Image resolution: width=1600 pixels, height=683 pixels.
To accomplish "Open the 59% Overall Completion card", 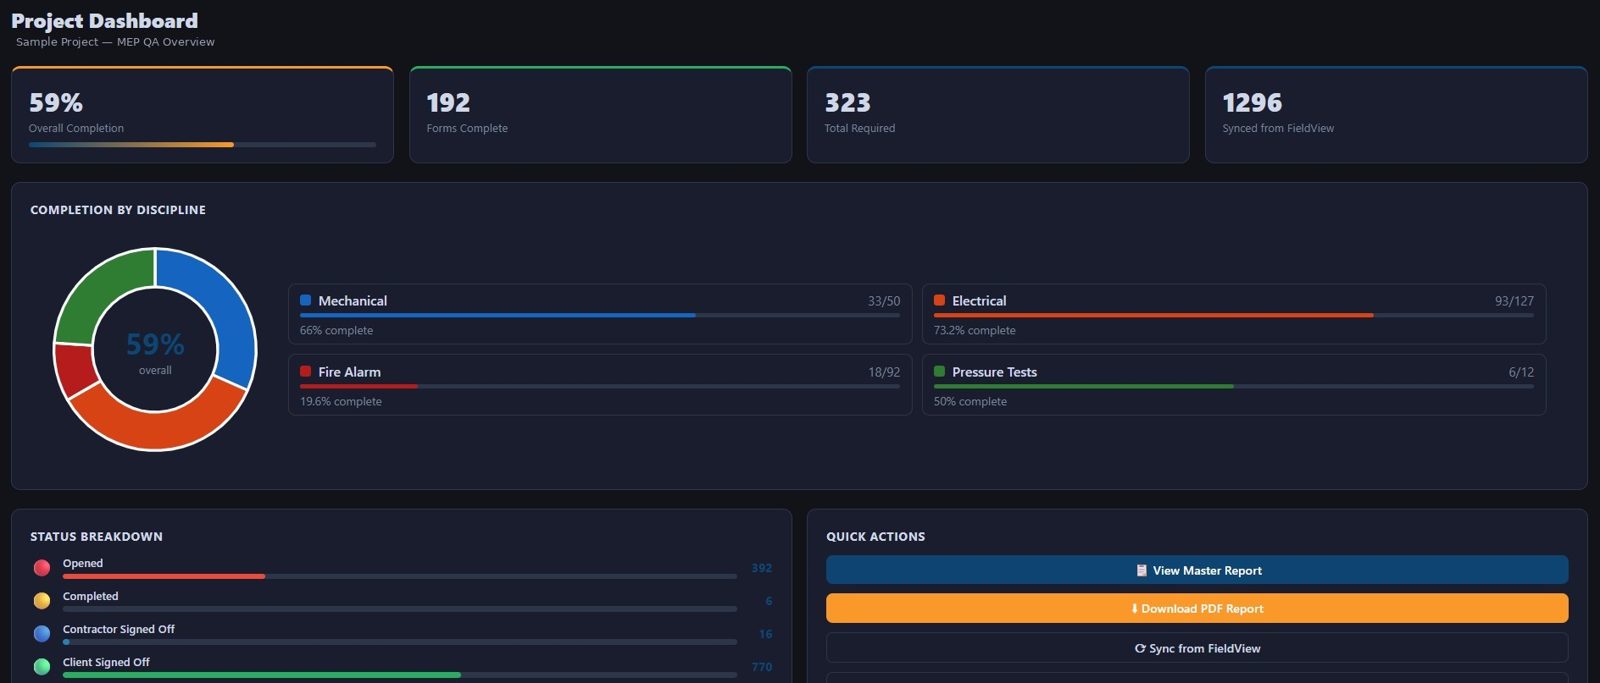I will tap(202, 115).
